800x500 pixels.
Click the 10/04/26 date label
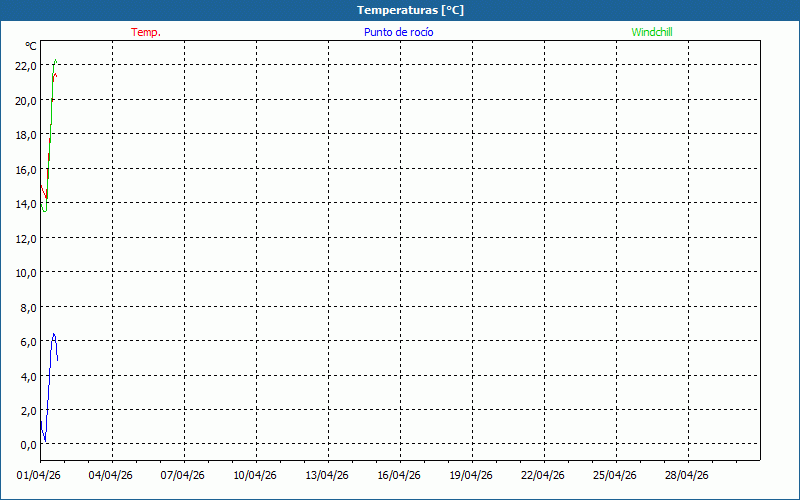(x=255, y=475)
